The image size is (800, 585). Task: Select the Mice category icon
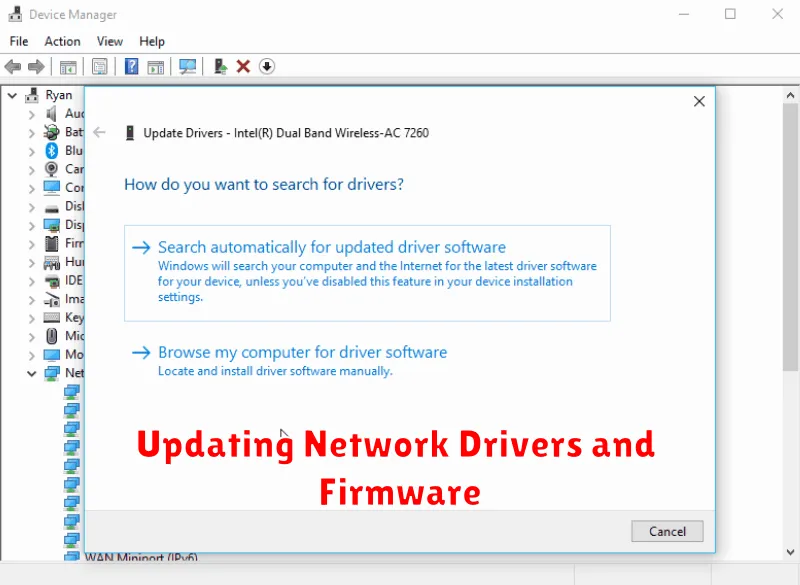[x=52, y=336]
